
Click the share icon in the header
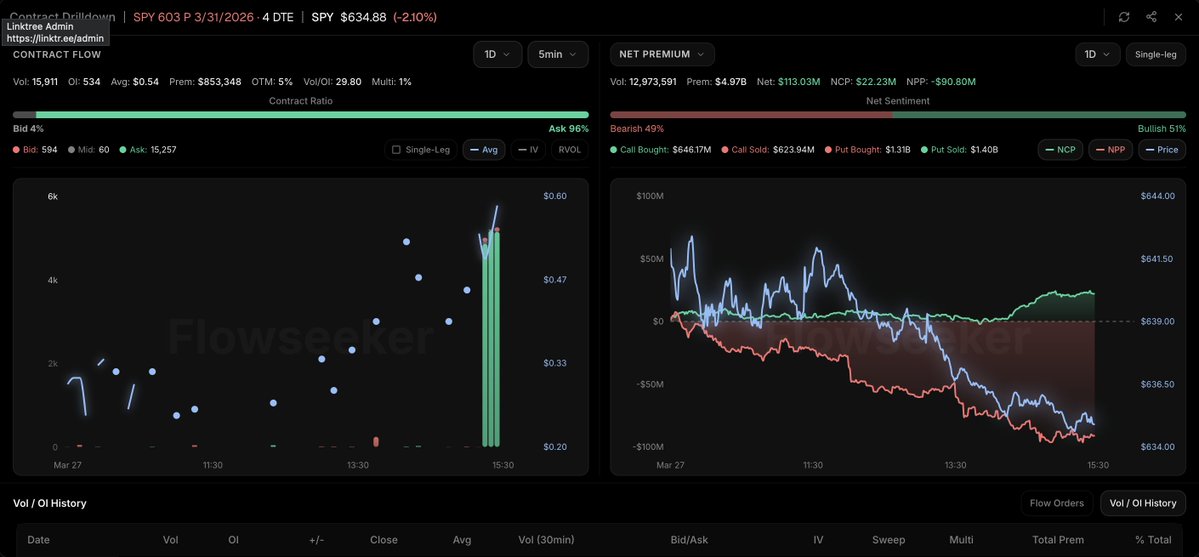click(1151, 17)
